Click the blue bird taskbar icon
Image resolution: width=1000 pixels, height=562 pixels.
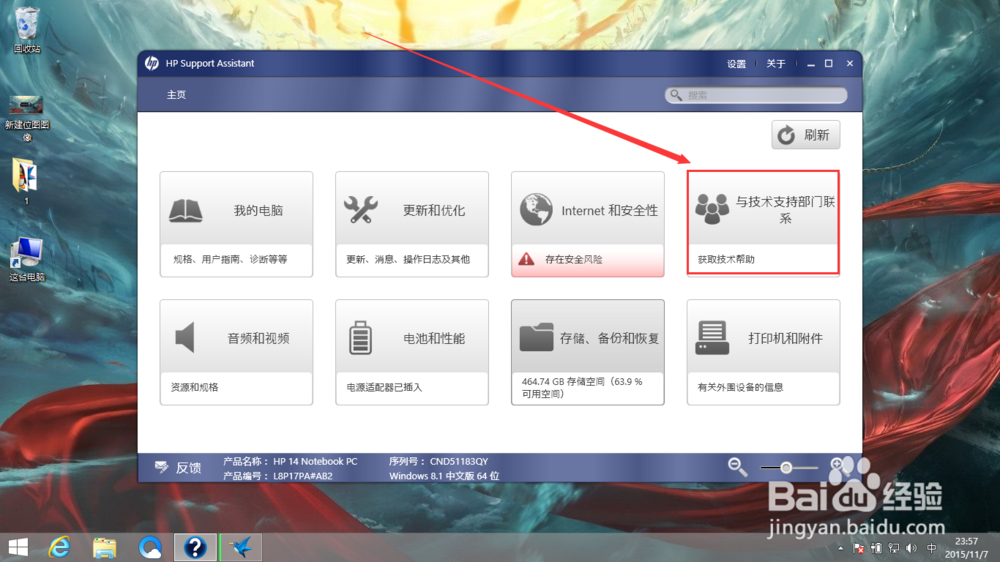point(241,547)
